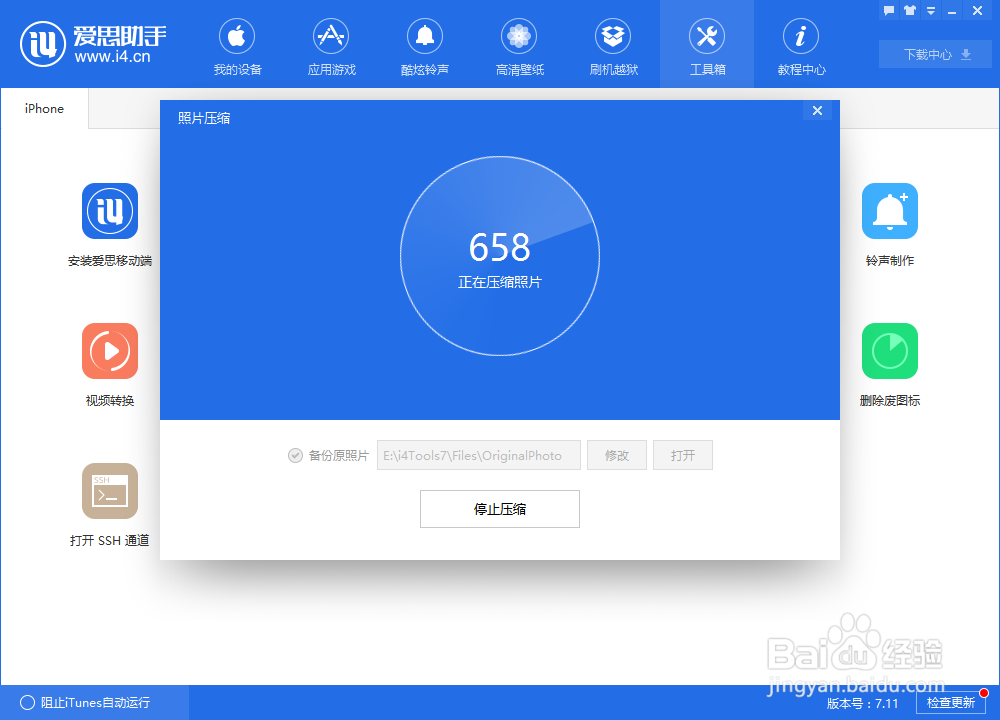Open the feedback chat icon in titlebar

(889, 10)
